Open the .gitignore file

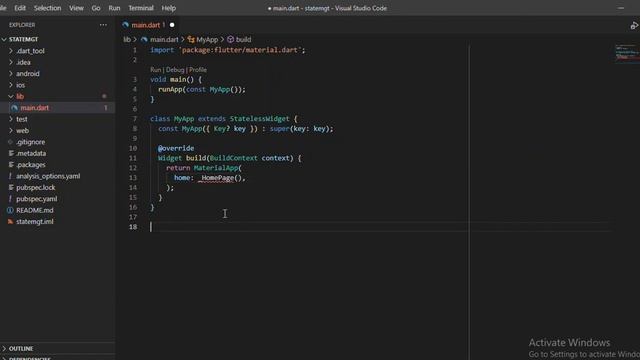click(31, 142)
